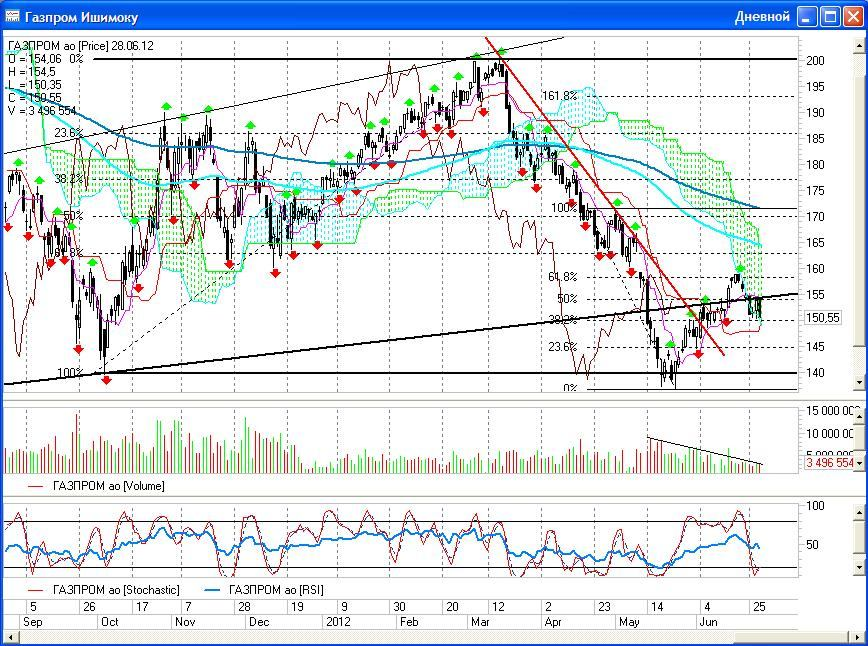Click the 200 price axis label
The image size is (868, 646).
point(815,60)
